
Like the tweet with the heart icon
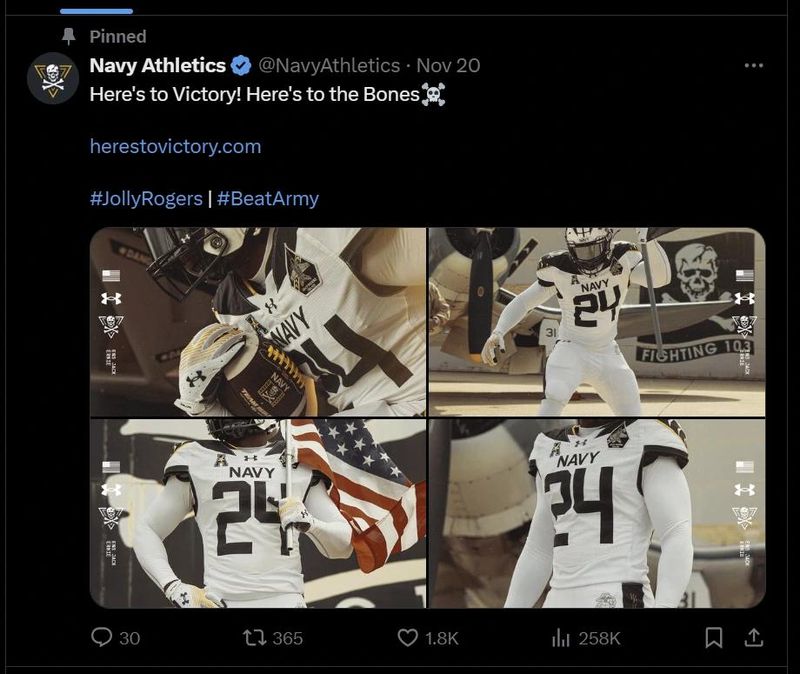pyautogui.click(x=408, y=637)
